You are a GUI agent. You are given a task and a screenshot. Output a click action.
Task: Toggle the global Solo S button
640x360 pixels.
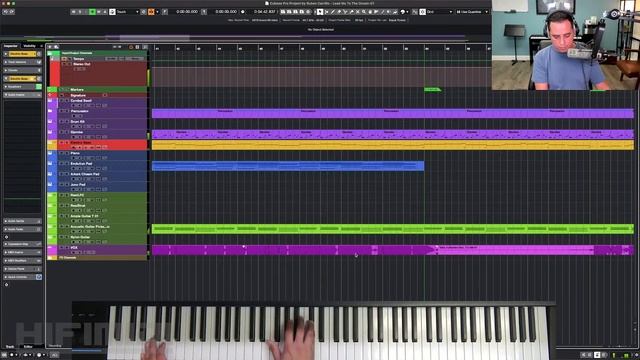80,12
